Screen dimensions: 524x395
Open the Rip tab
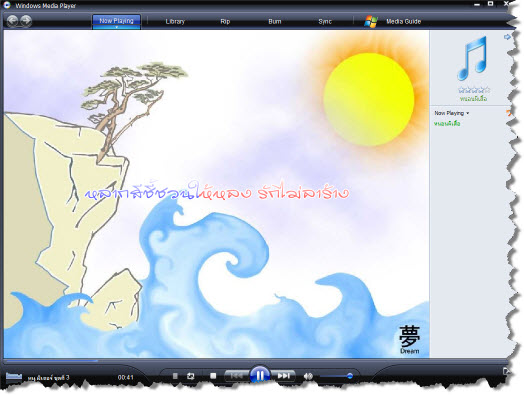225,21
